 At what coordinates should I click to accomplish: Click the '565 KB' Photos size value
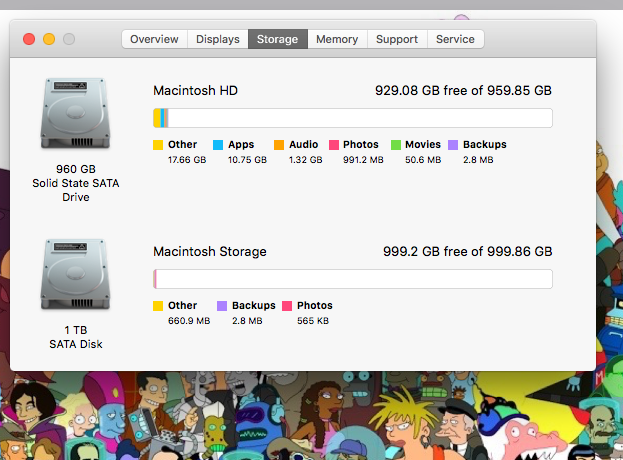(313, 321)
